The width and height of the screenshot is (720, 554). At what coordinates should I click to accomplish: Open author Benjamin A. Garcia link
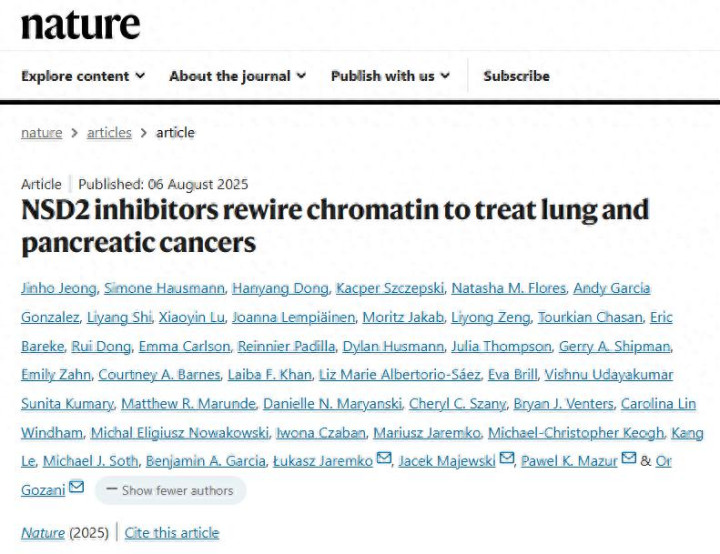pyautogui.click(x=206, y=461)
